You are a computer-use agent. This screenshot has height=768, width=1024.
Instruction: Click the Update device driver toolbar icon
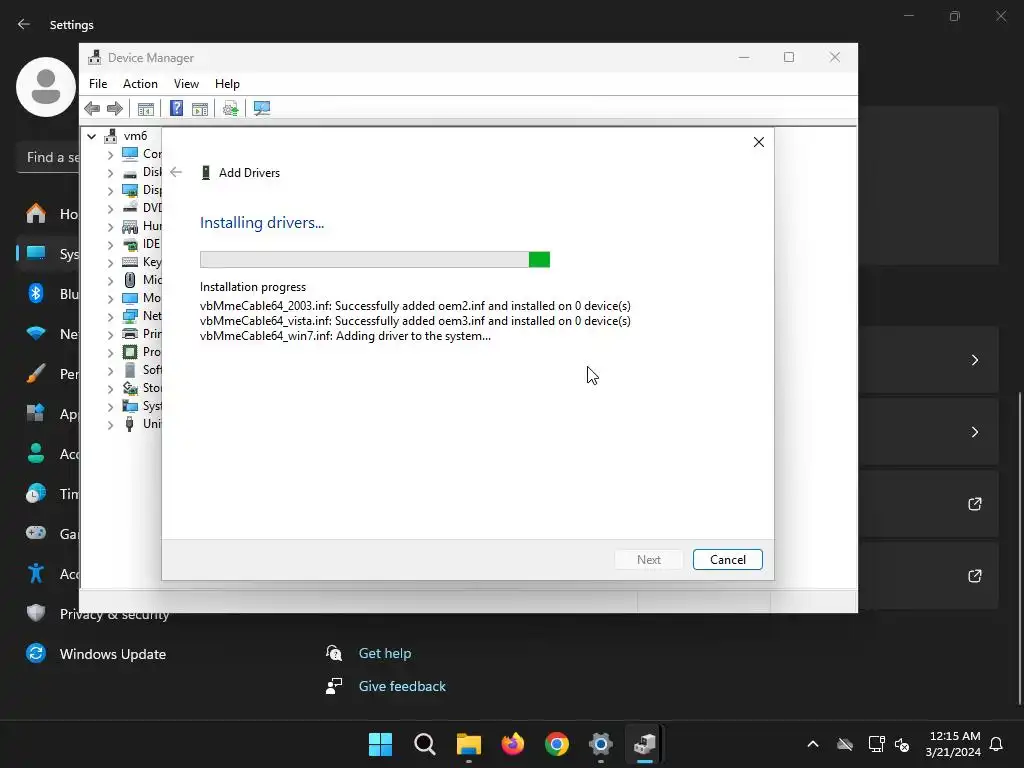[231, 108]
